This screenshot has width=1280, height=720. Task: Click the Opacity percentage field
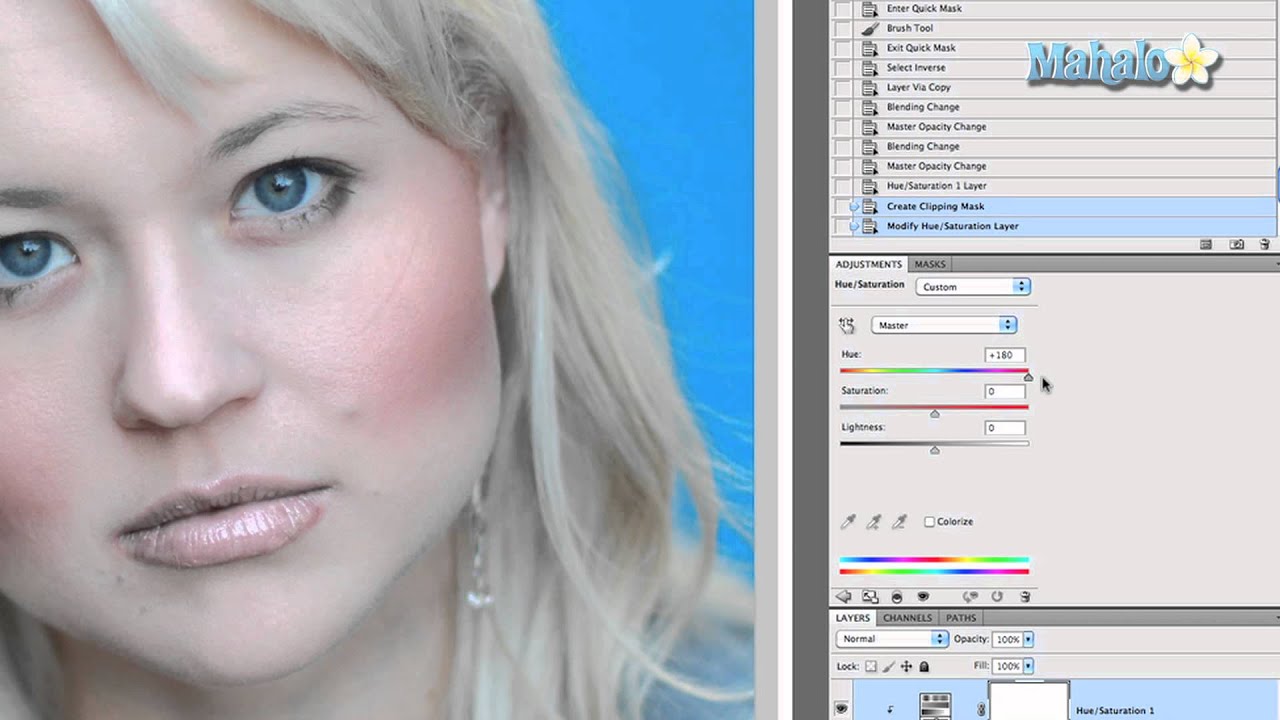[x=1008, y=639]
